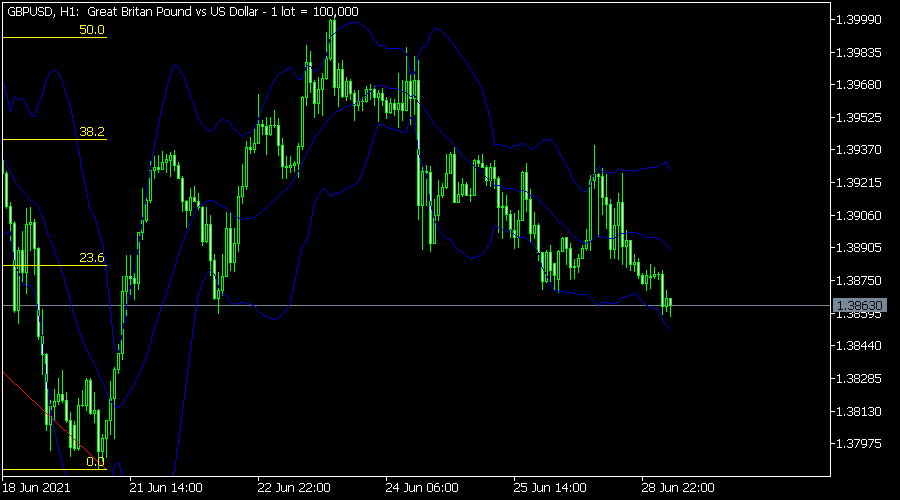Click the 1.38130 price scale value

point(859,411)
